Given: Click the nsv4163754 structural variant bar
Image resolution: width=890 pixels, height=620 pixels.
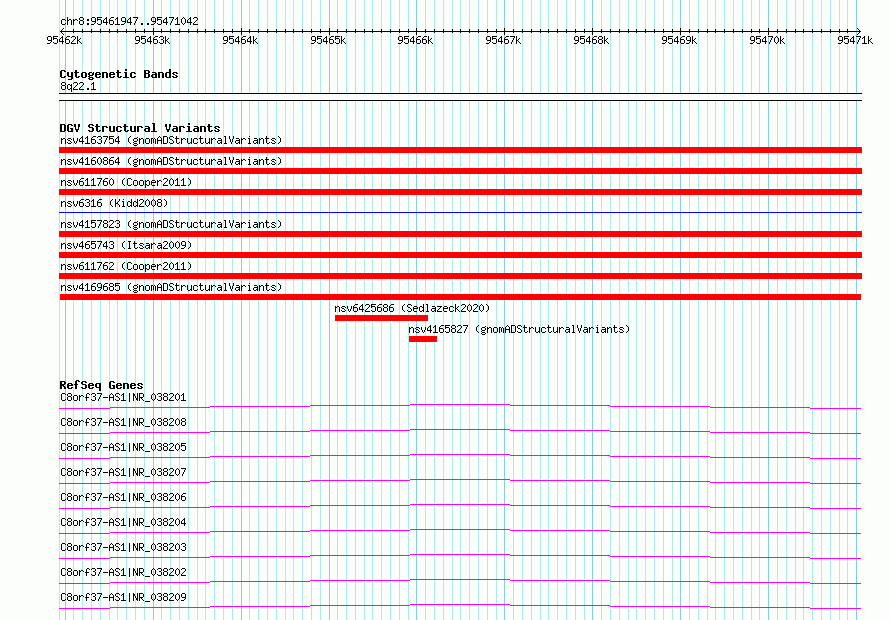Looking at the screenshot, I should tap(460, 150).
